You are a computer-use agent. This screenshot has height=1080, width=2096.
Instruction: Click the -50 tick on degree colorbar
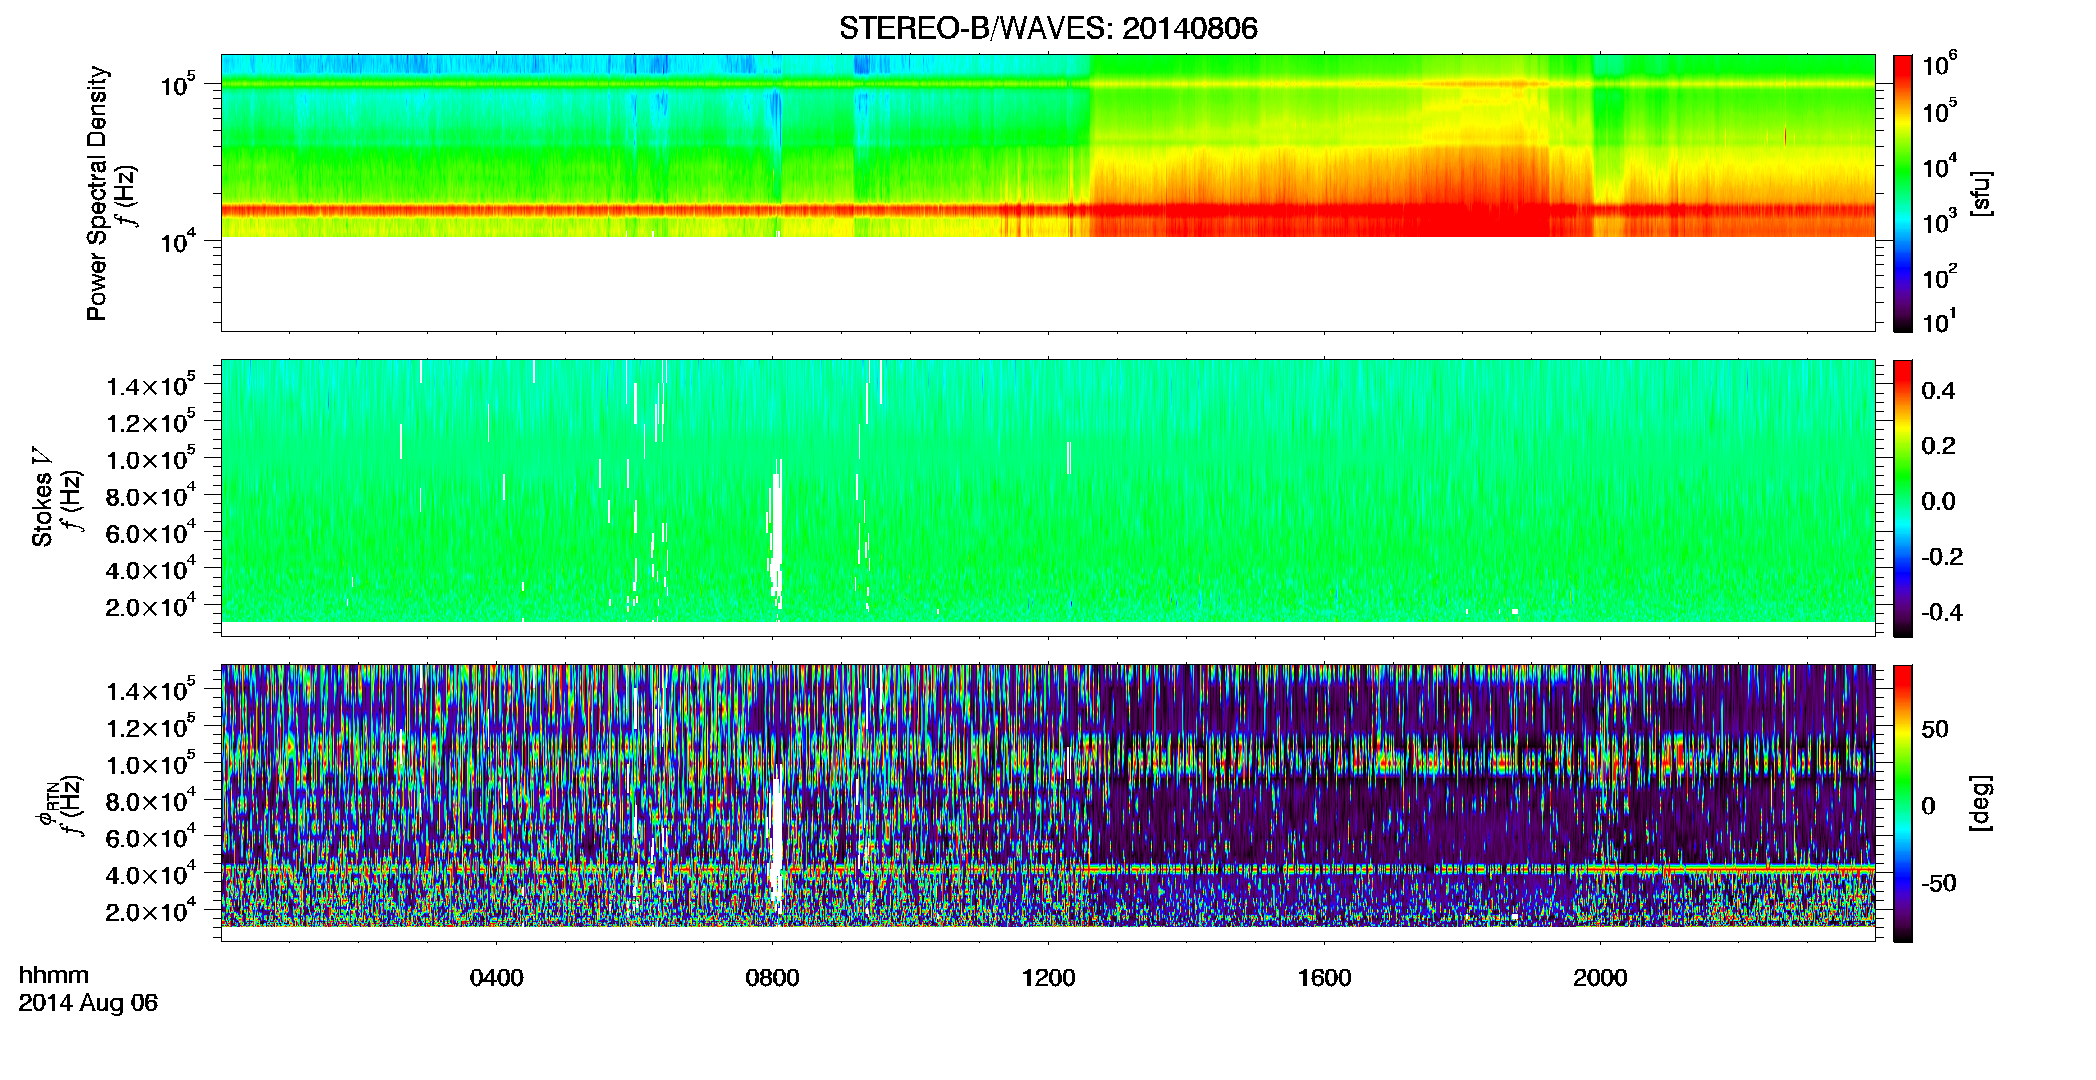tap(1938, 883)
